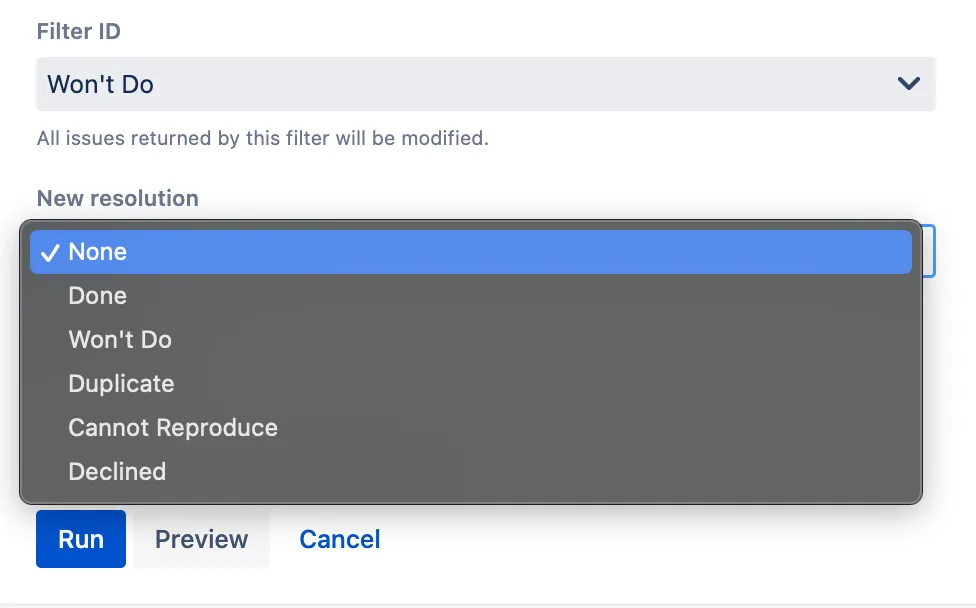This screenshot has height=608, width=976.
Task: Click the Preview button
Action: pyautogui.click(x=201, y=539)
